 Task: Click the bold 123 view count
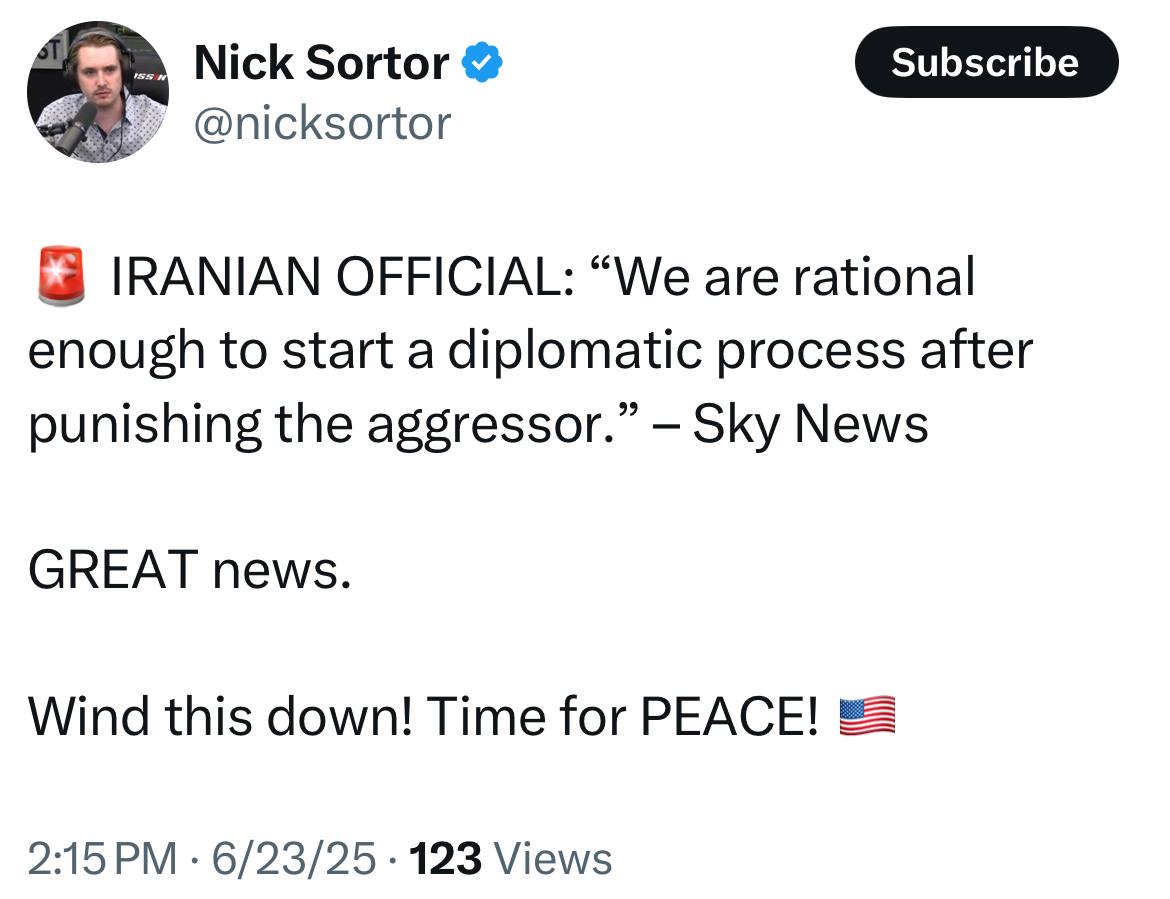pos(445,858)
